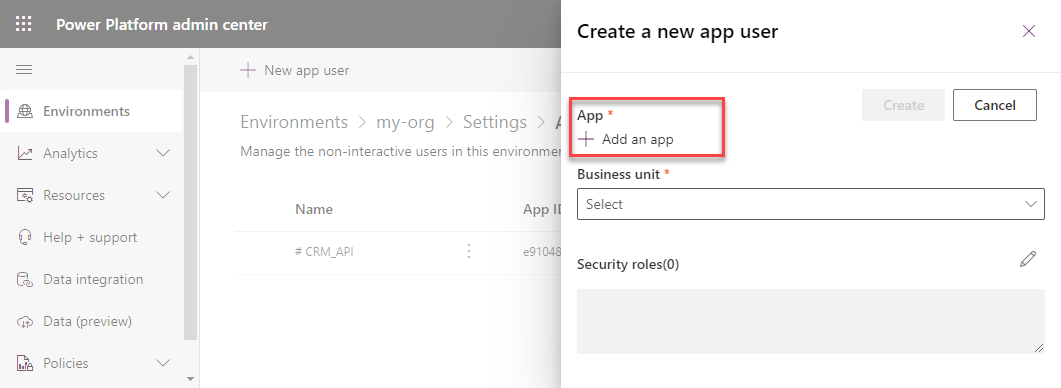This screenshot has width=1061, height=388.
Task: Click the Data integration icon
Action: point(25,280)
